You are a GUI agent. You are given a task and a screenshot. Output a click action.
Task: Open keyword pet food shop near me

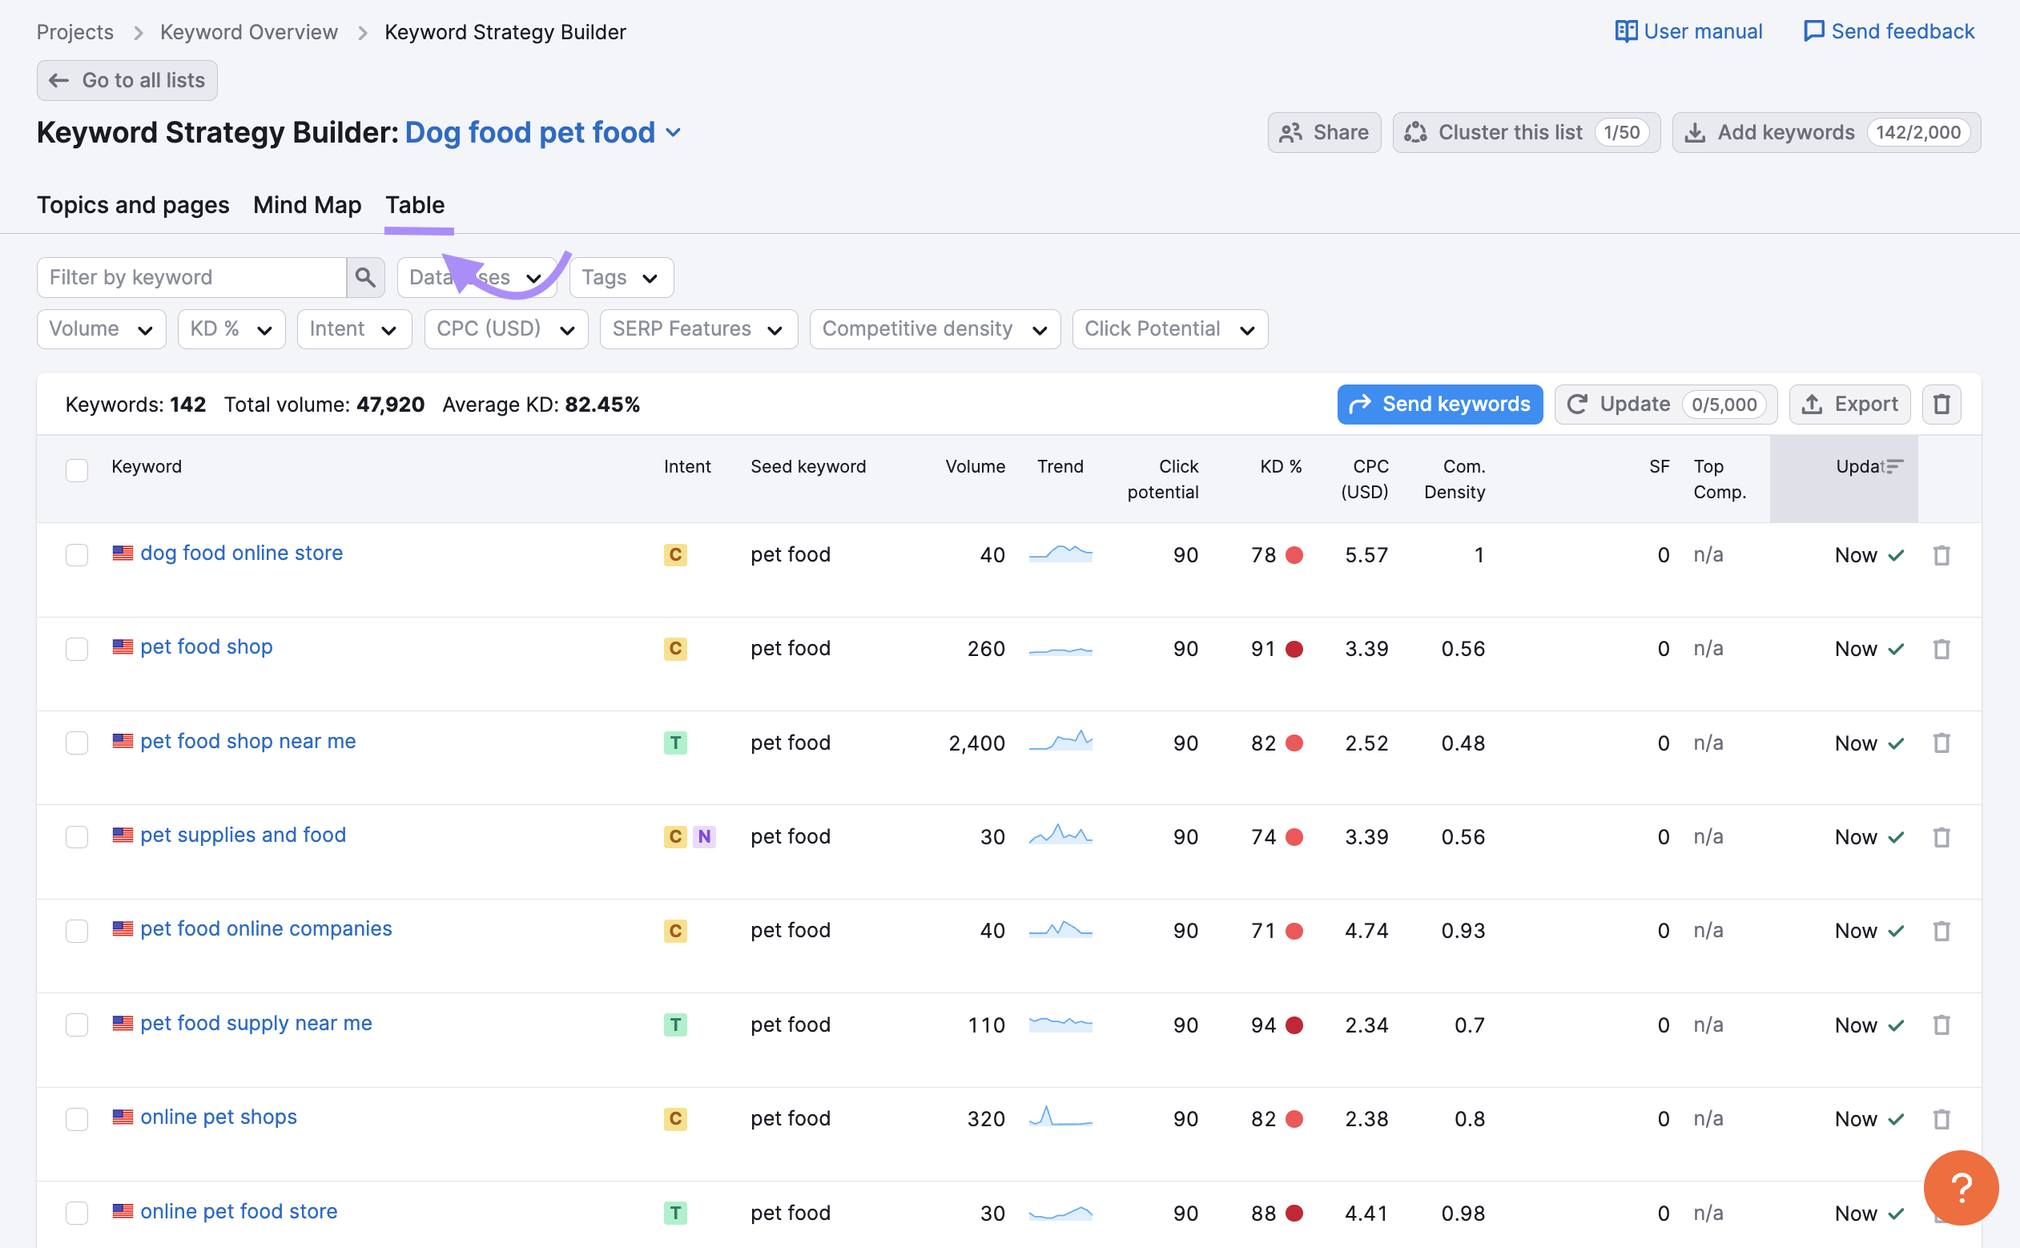tap(248, 741)
